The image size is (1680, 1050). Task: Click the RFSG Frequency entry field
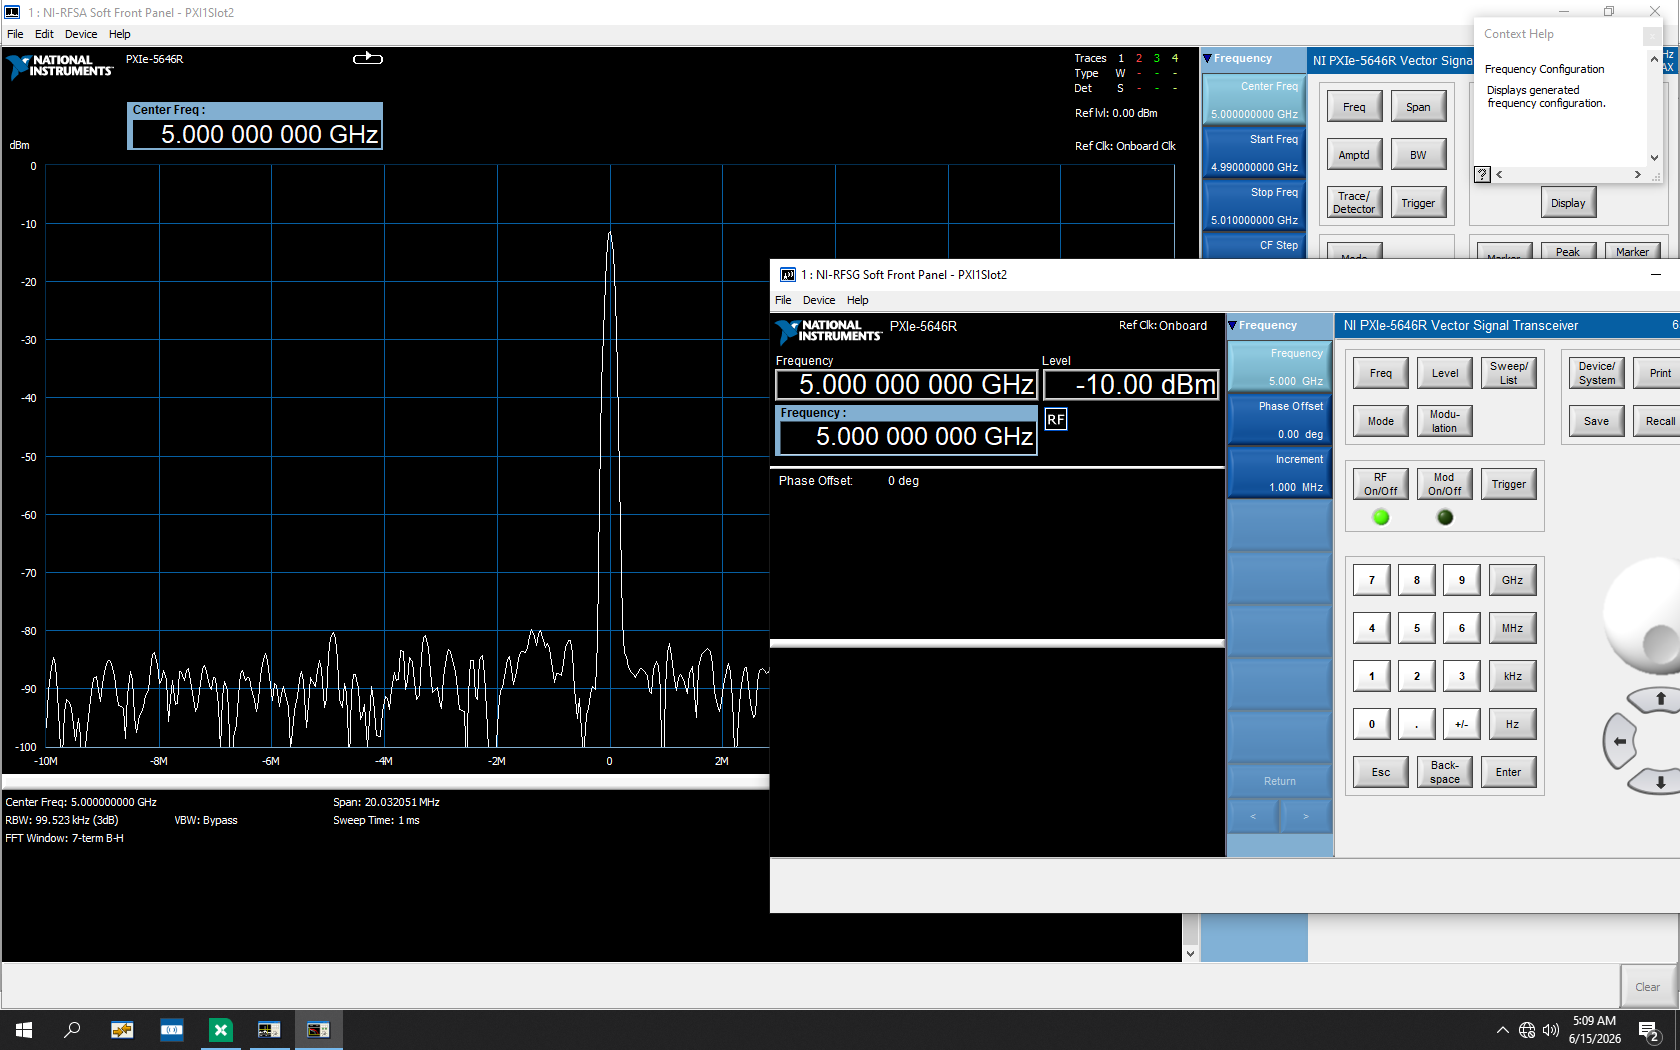(908, 437)
